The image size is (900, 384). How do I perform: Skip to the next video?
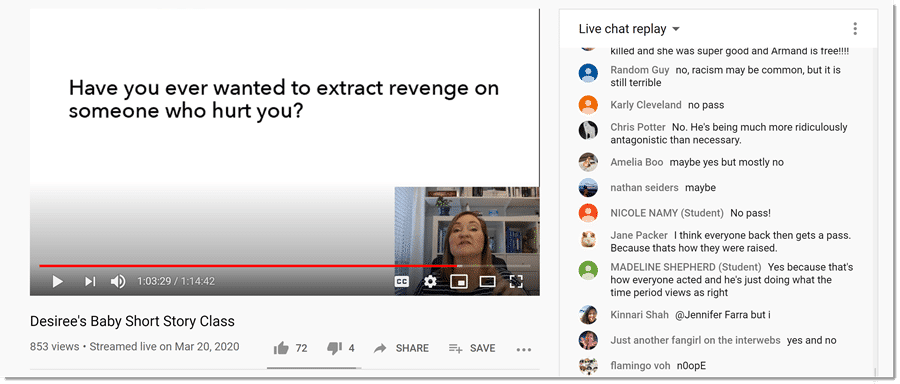point(90,282)
